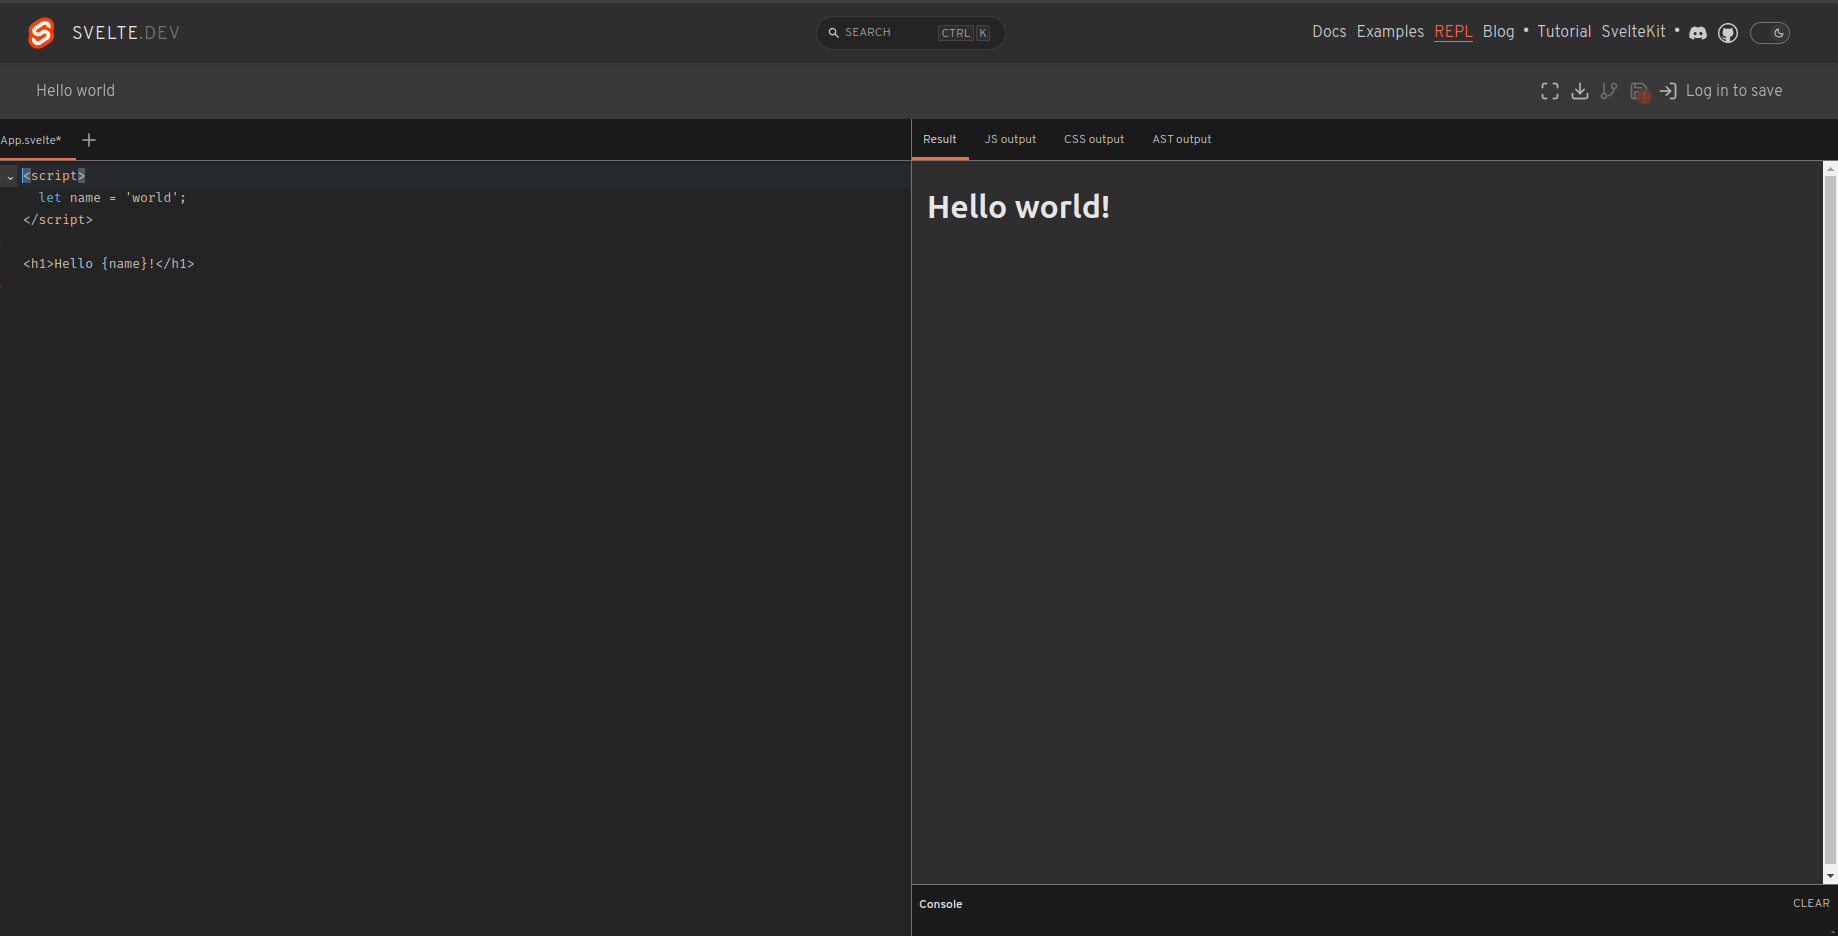Click the "<h1>Hello {name}!</h1>" code line
1838x936 pixels.
[109, 264]
